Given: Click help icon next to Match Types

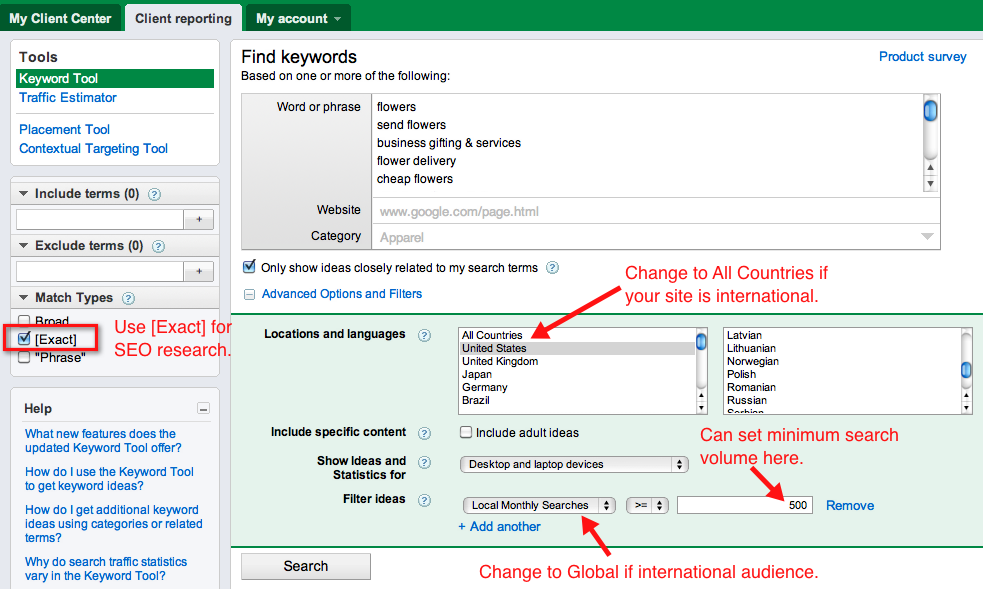Looking at the screenshot, I should [x=128, y=298].
